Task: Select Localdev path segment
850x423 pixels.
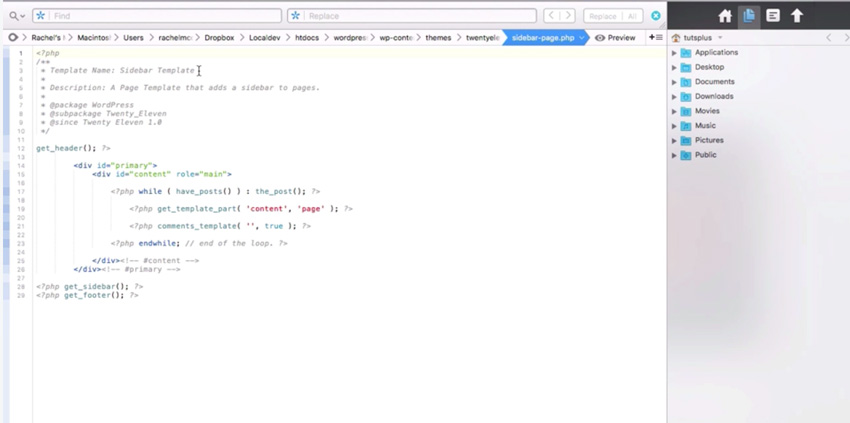Action: click(x=265, y=37)
